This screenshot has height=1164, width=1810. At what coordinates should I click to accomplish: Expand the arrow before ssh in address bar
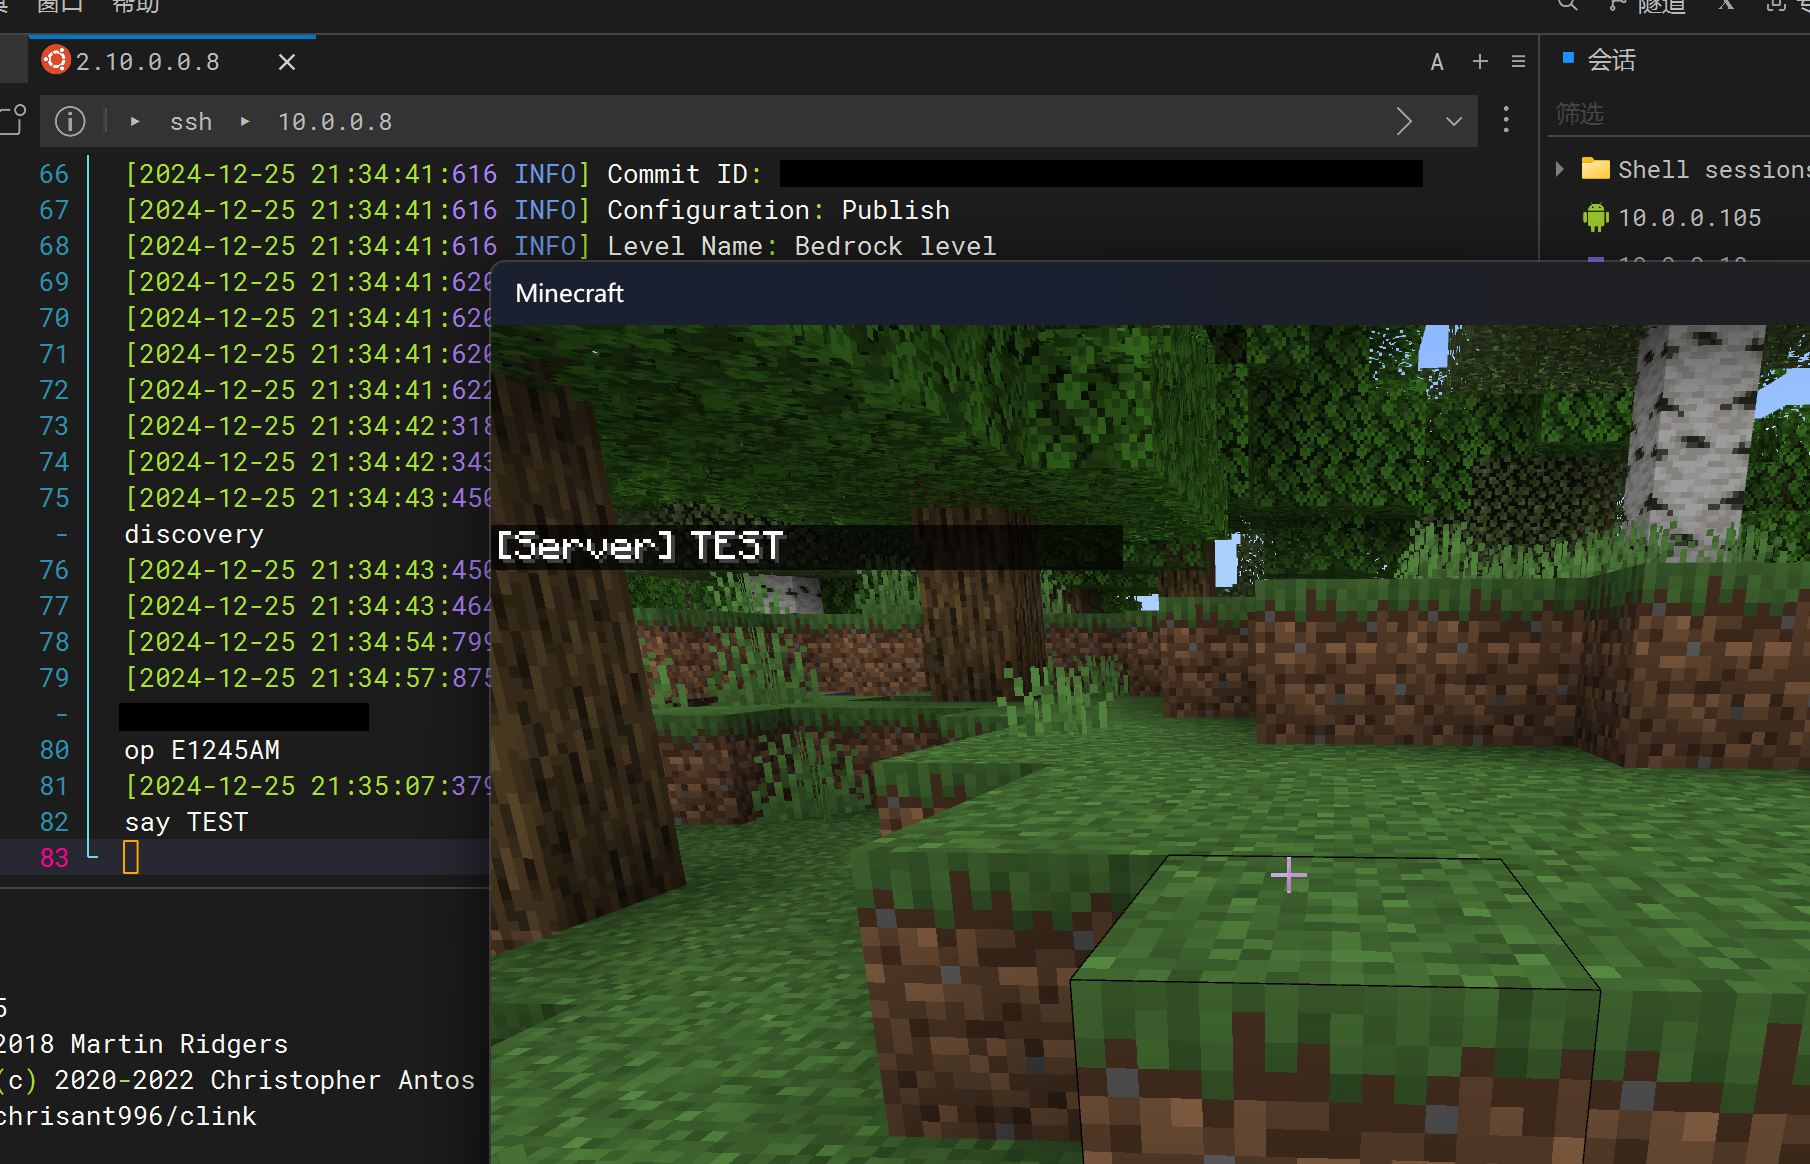point(135,122)
